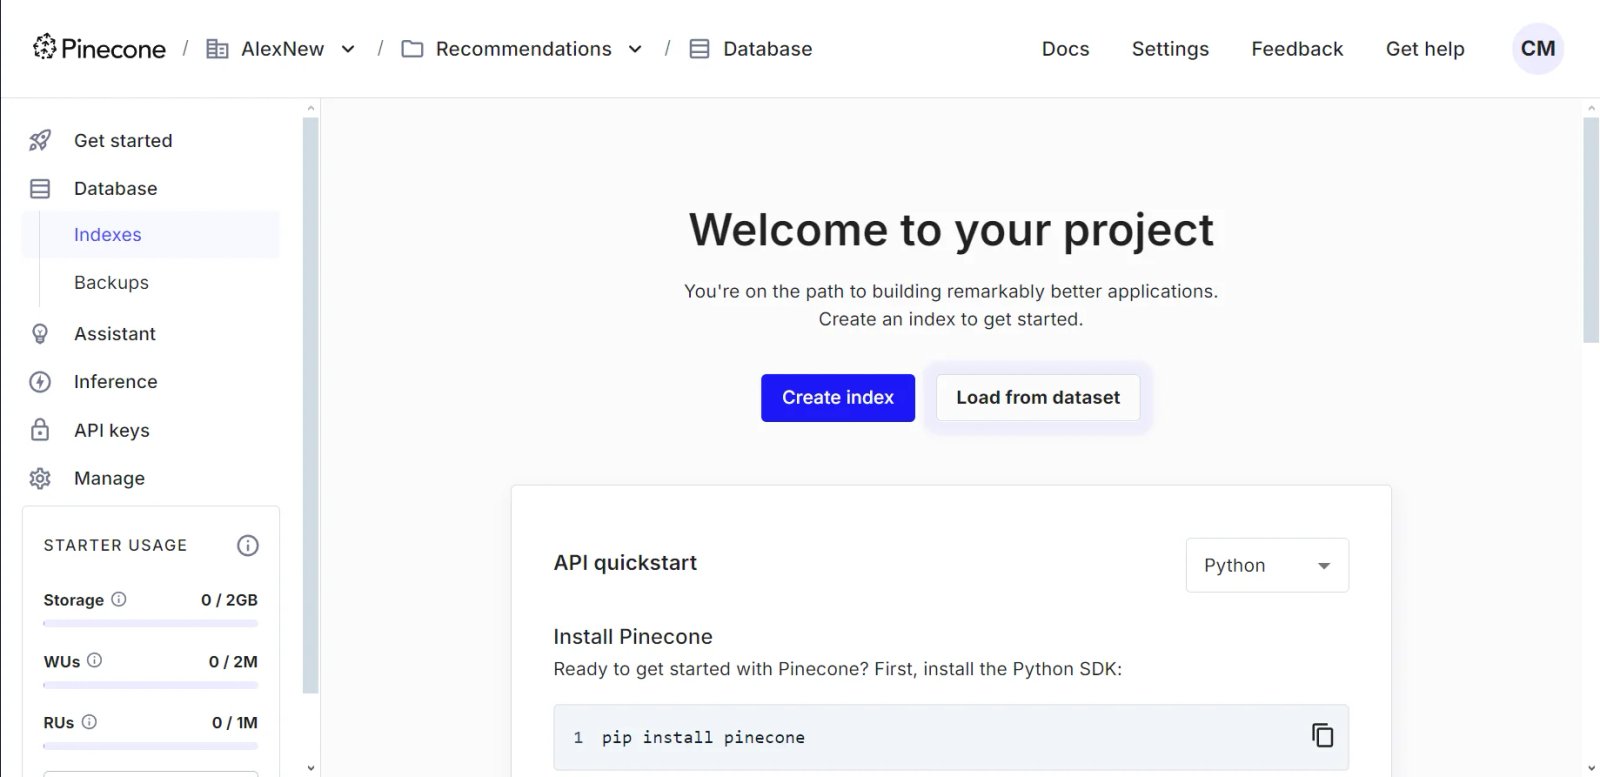
Task: Click the Load from dataset button
Action: (x=1038, y=398)
